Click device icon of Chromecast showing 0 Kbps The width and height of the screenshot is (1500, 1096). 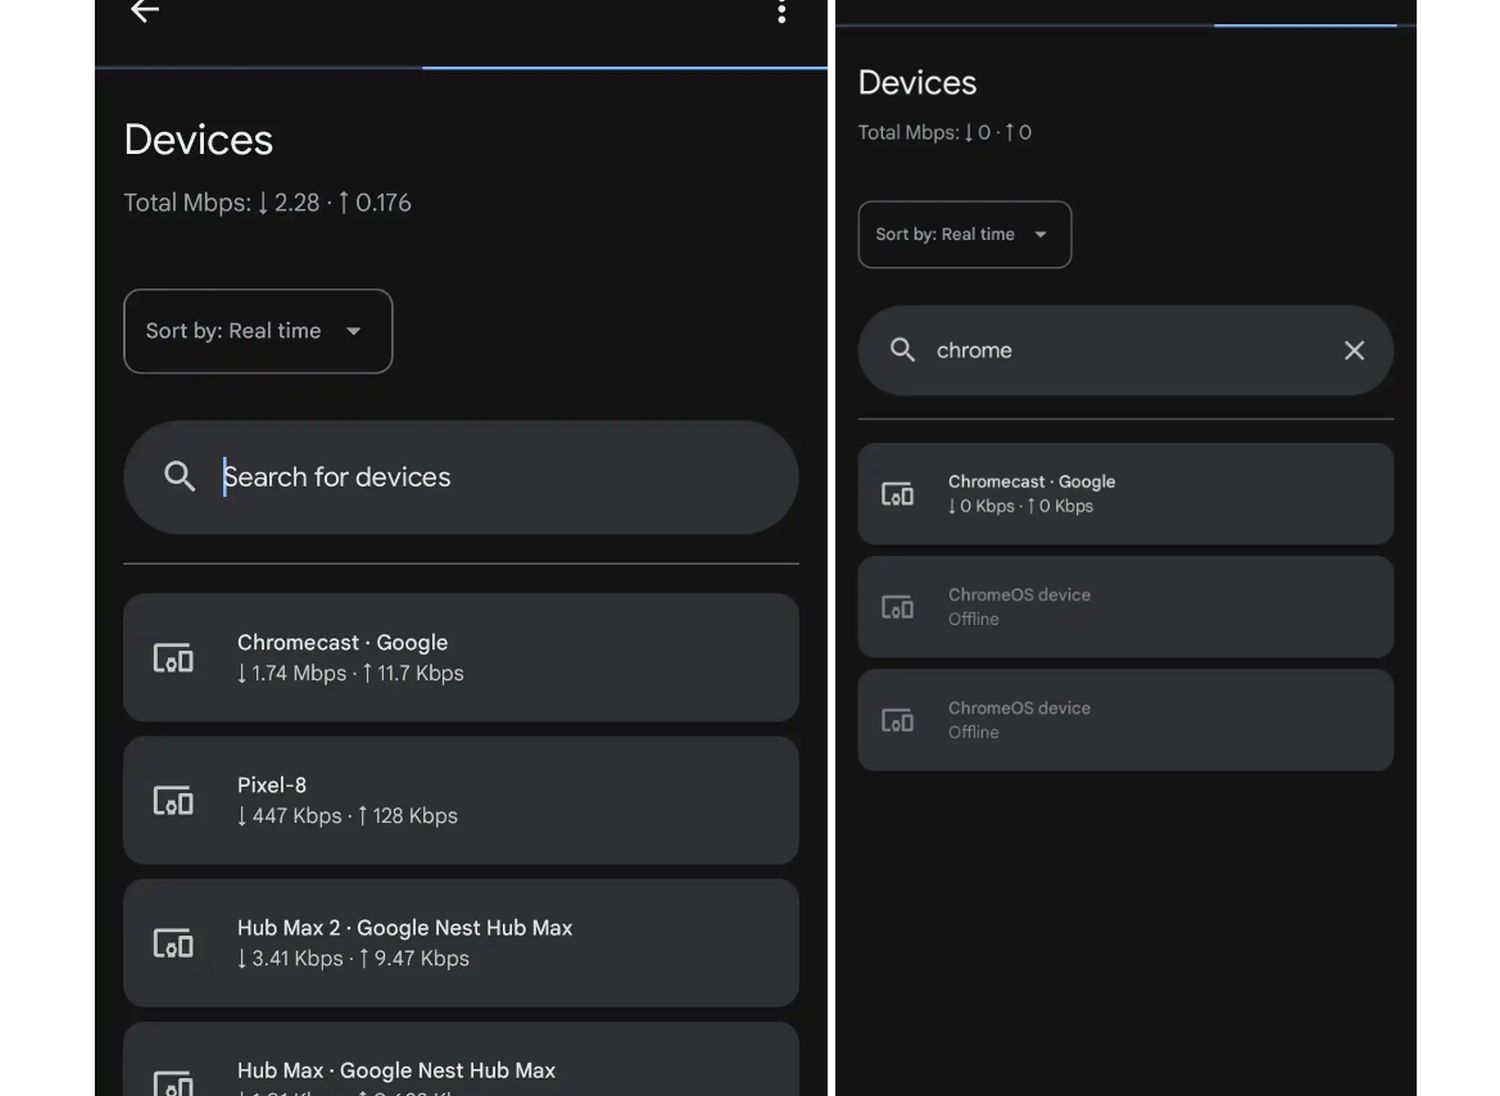click(897, 494)
